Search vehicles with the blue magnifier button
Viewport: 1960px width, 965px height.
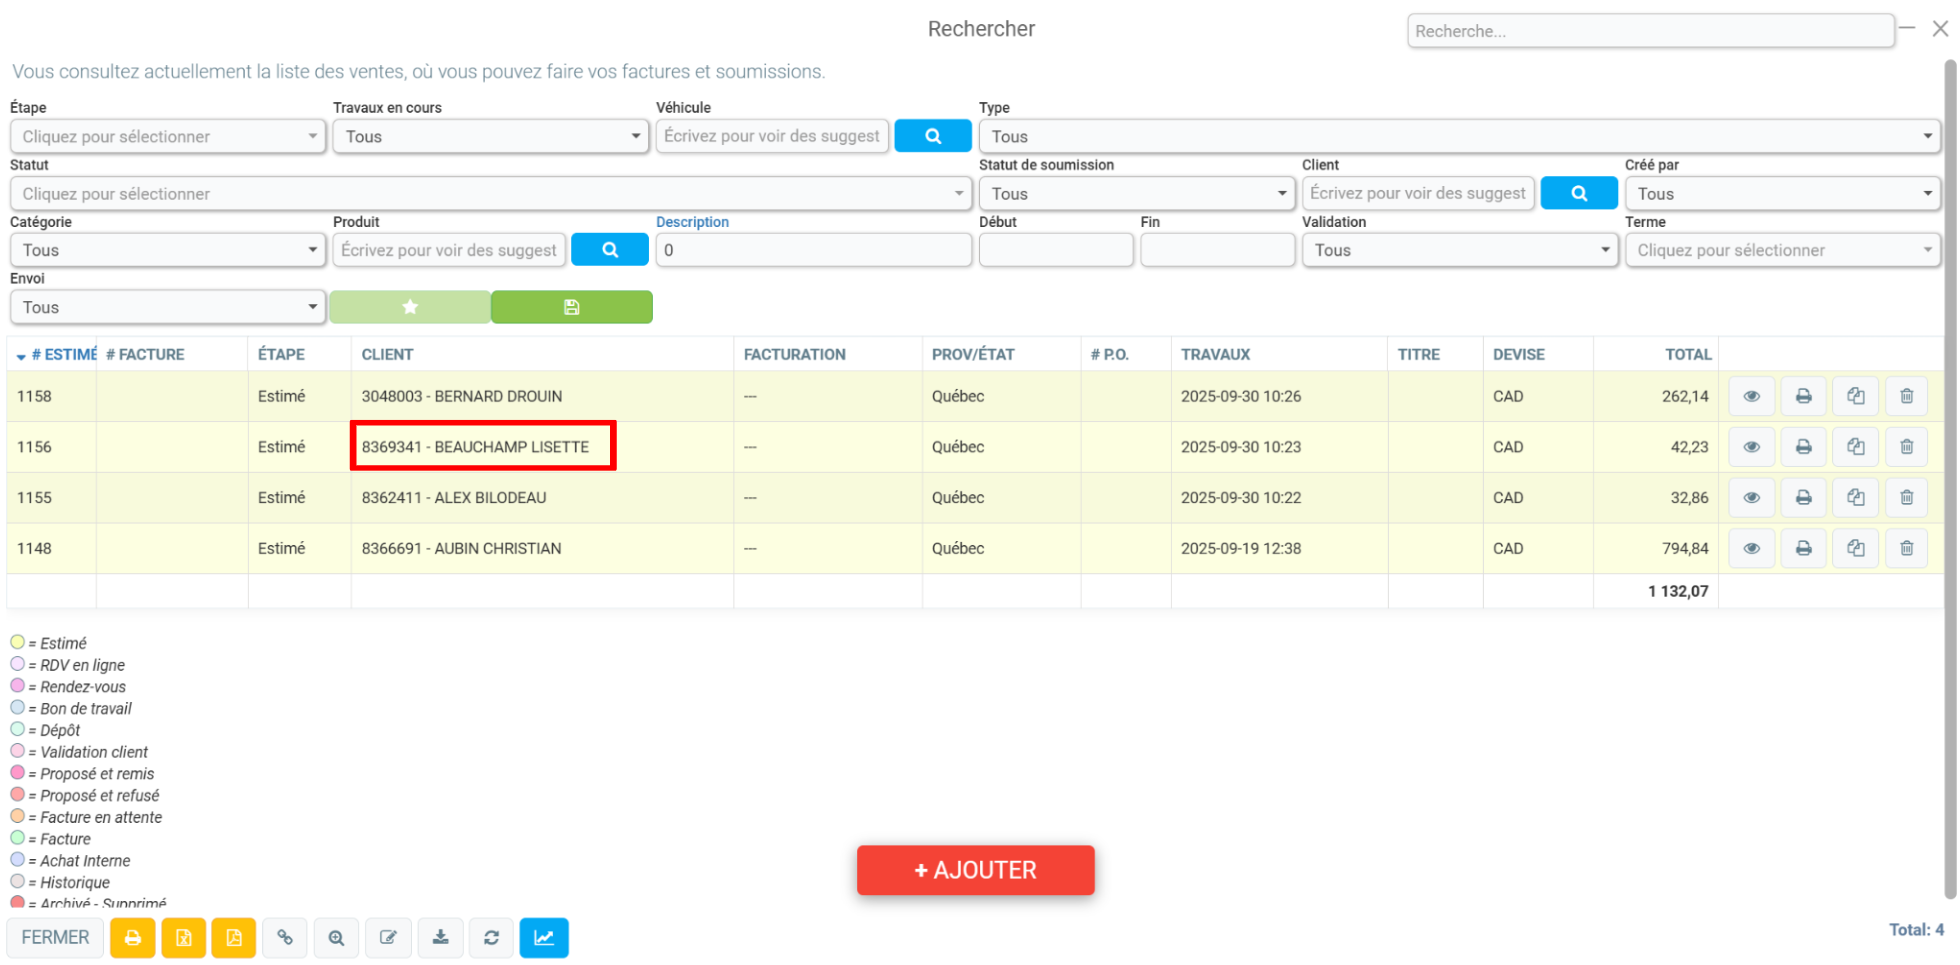pos(932,136)
